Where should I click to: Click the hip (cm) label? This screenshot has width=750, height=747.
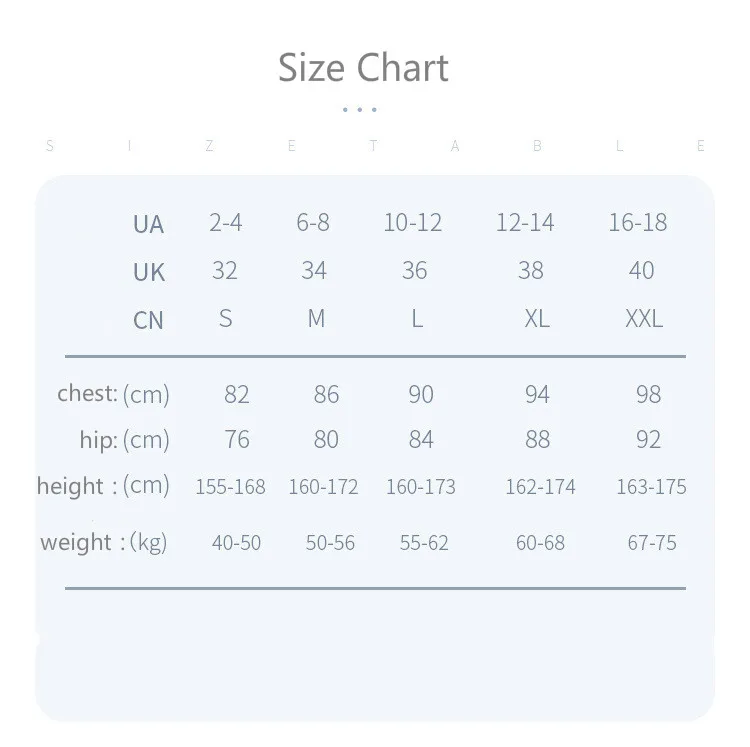click(124, 439)
